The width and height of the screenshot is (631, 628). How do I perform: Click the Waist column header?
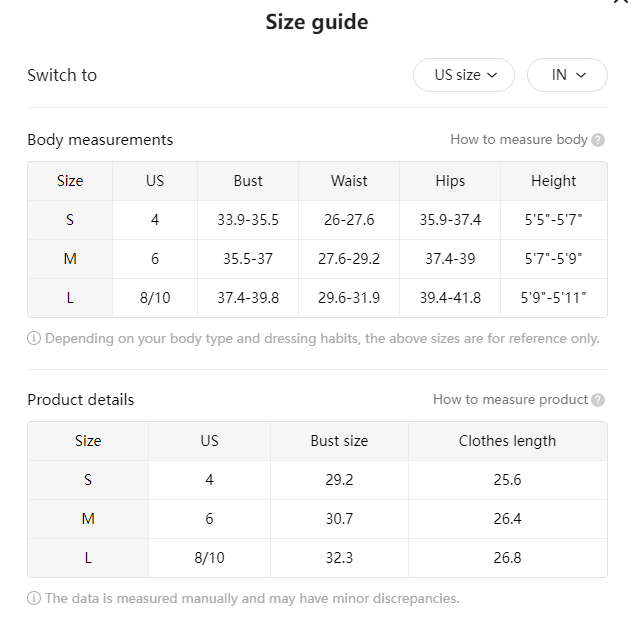click(x=349, y=181)
